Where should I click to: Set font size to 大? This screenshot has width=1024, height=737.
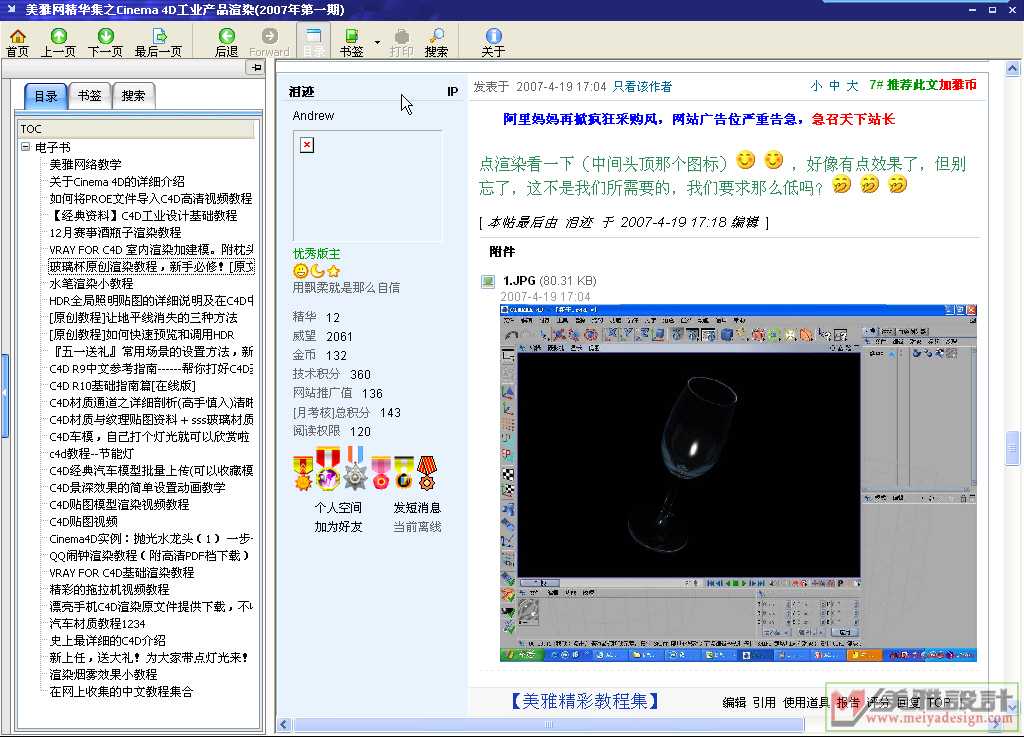[852, 86]
